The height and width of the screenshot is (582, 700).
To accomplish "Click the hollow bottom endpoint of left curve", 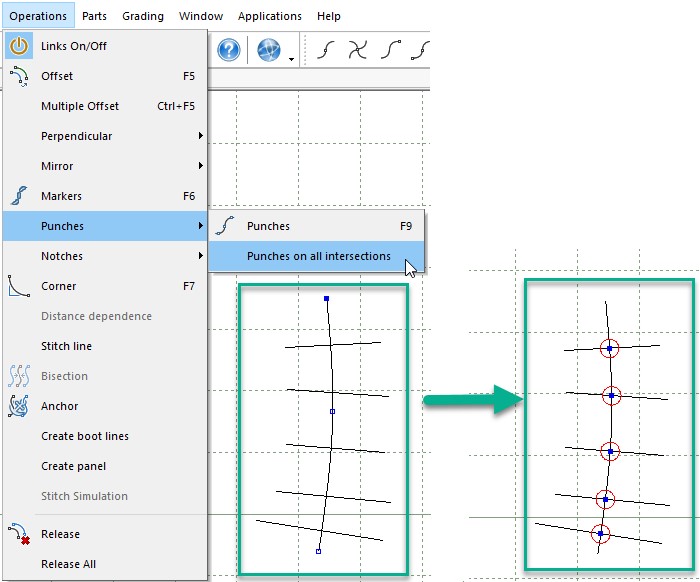I will pos(318,551).
